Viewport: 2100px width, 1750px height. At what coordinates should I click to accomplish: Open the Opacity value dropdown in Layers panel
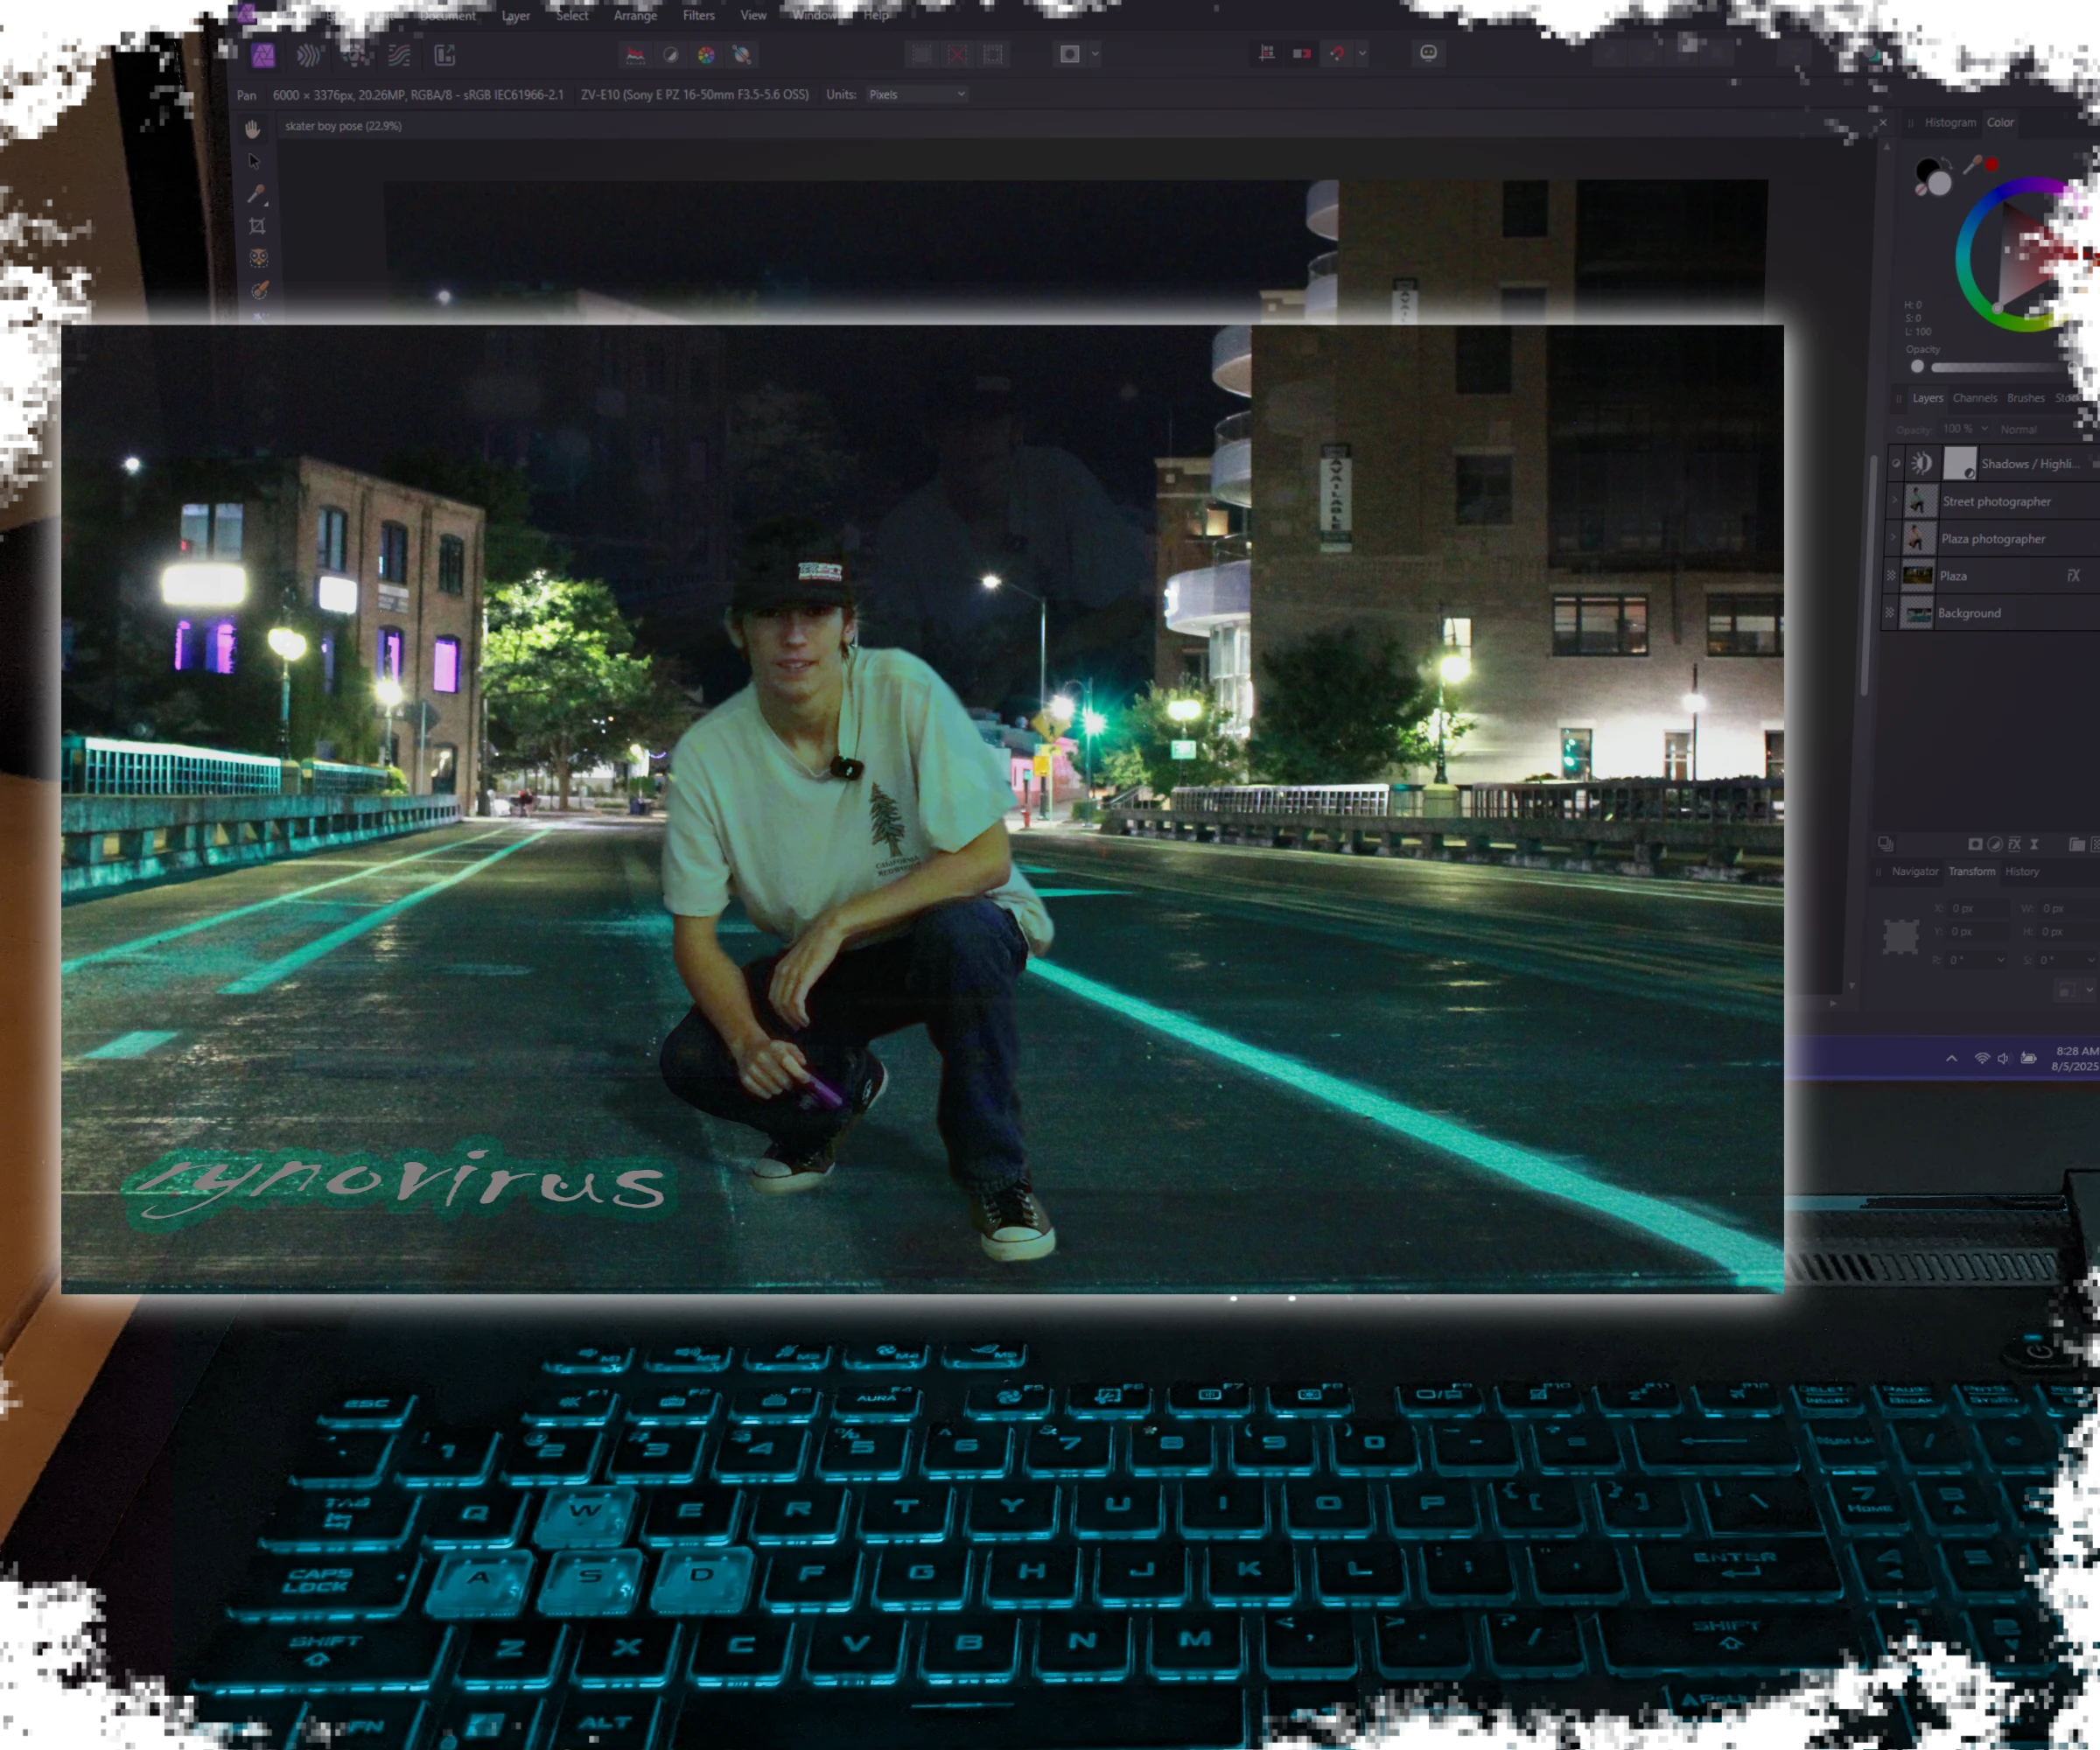1984,428
